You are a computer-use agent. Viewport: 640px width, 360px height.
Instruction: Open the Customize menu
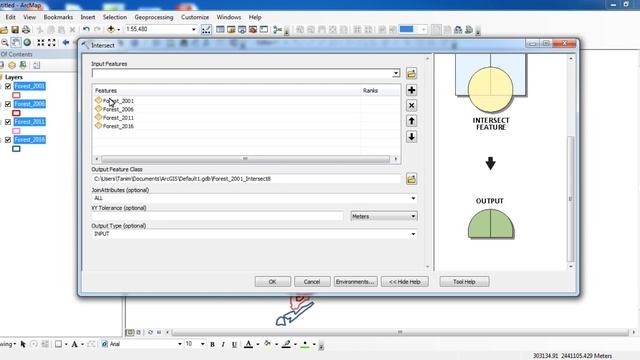click(x=195, y=17)
